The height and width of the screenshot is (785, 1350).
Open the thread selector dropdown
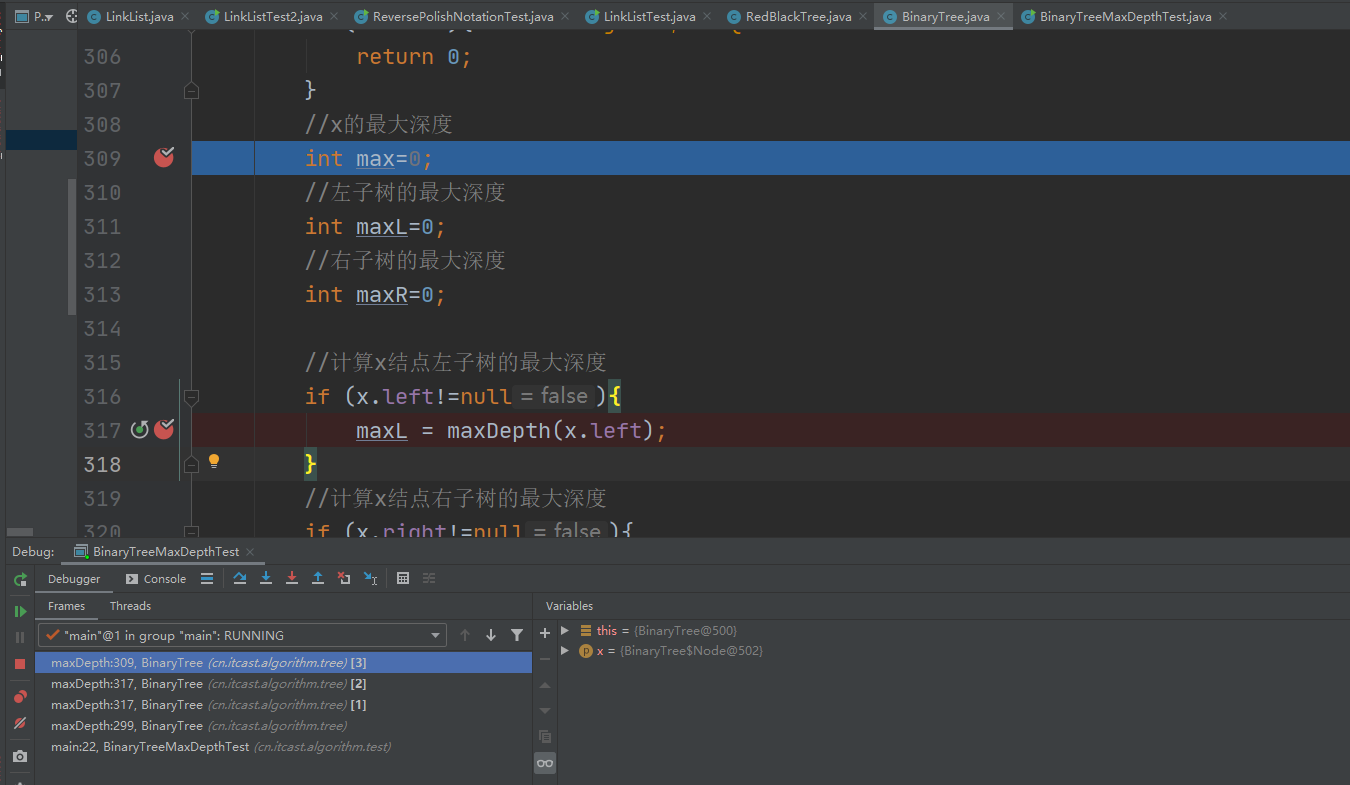435,635
